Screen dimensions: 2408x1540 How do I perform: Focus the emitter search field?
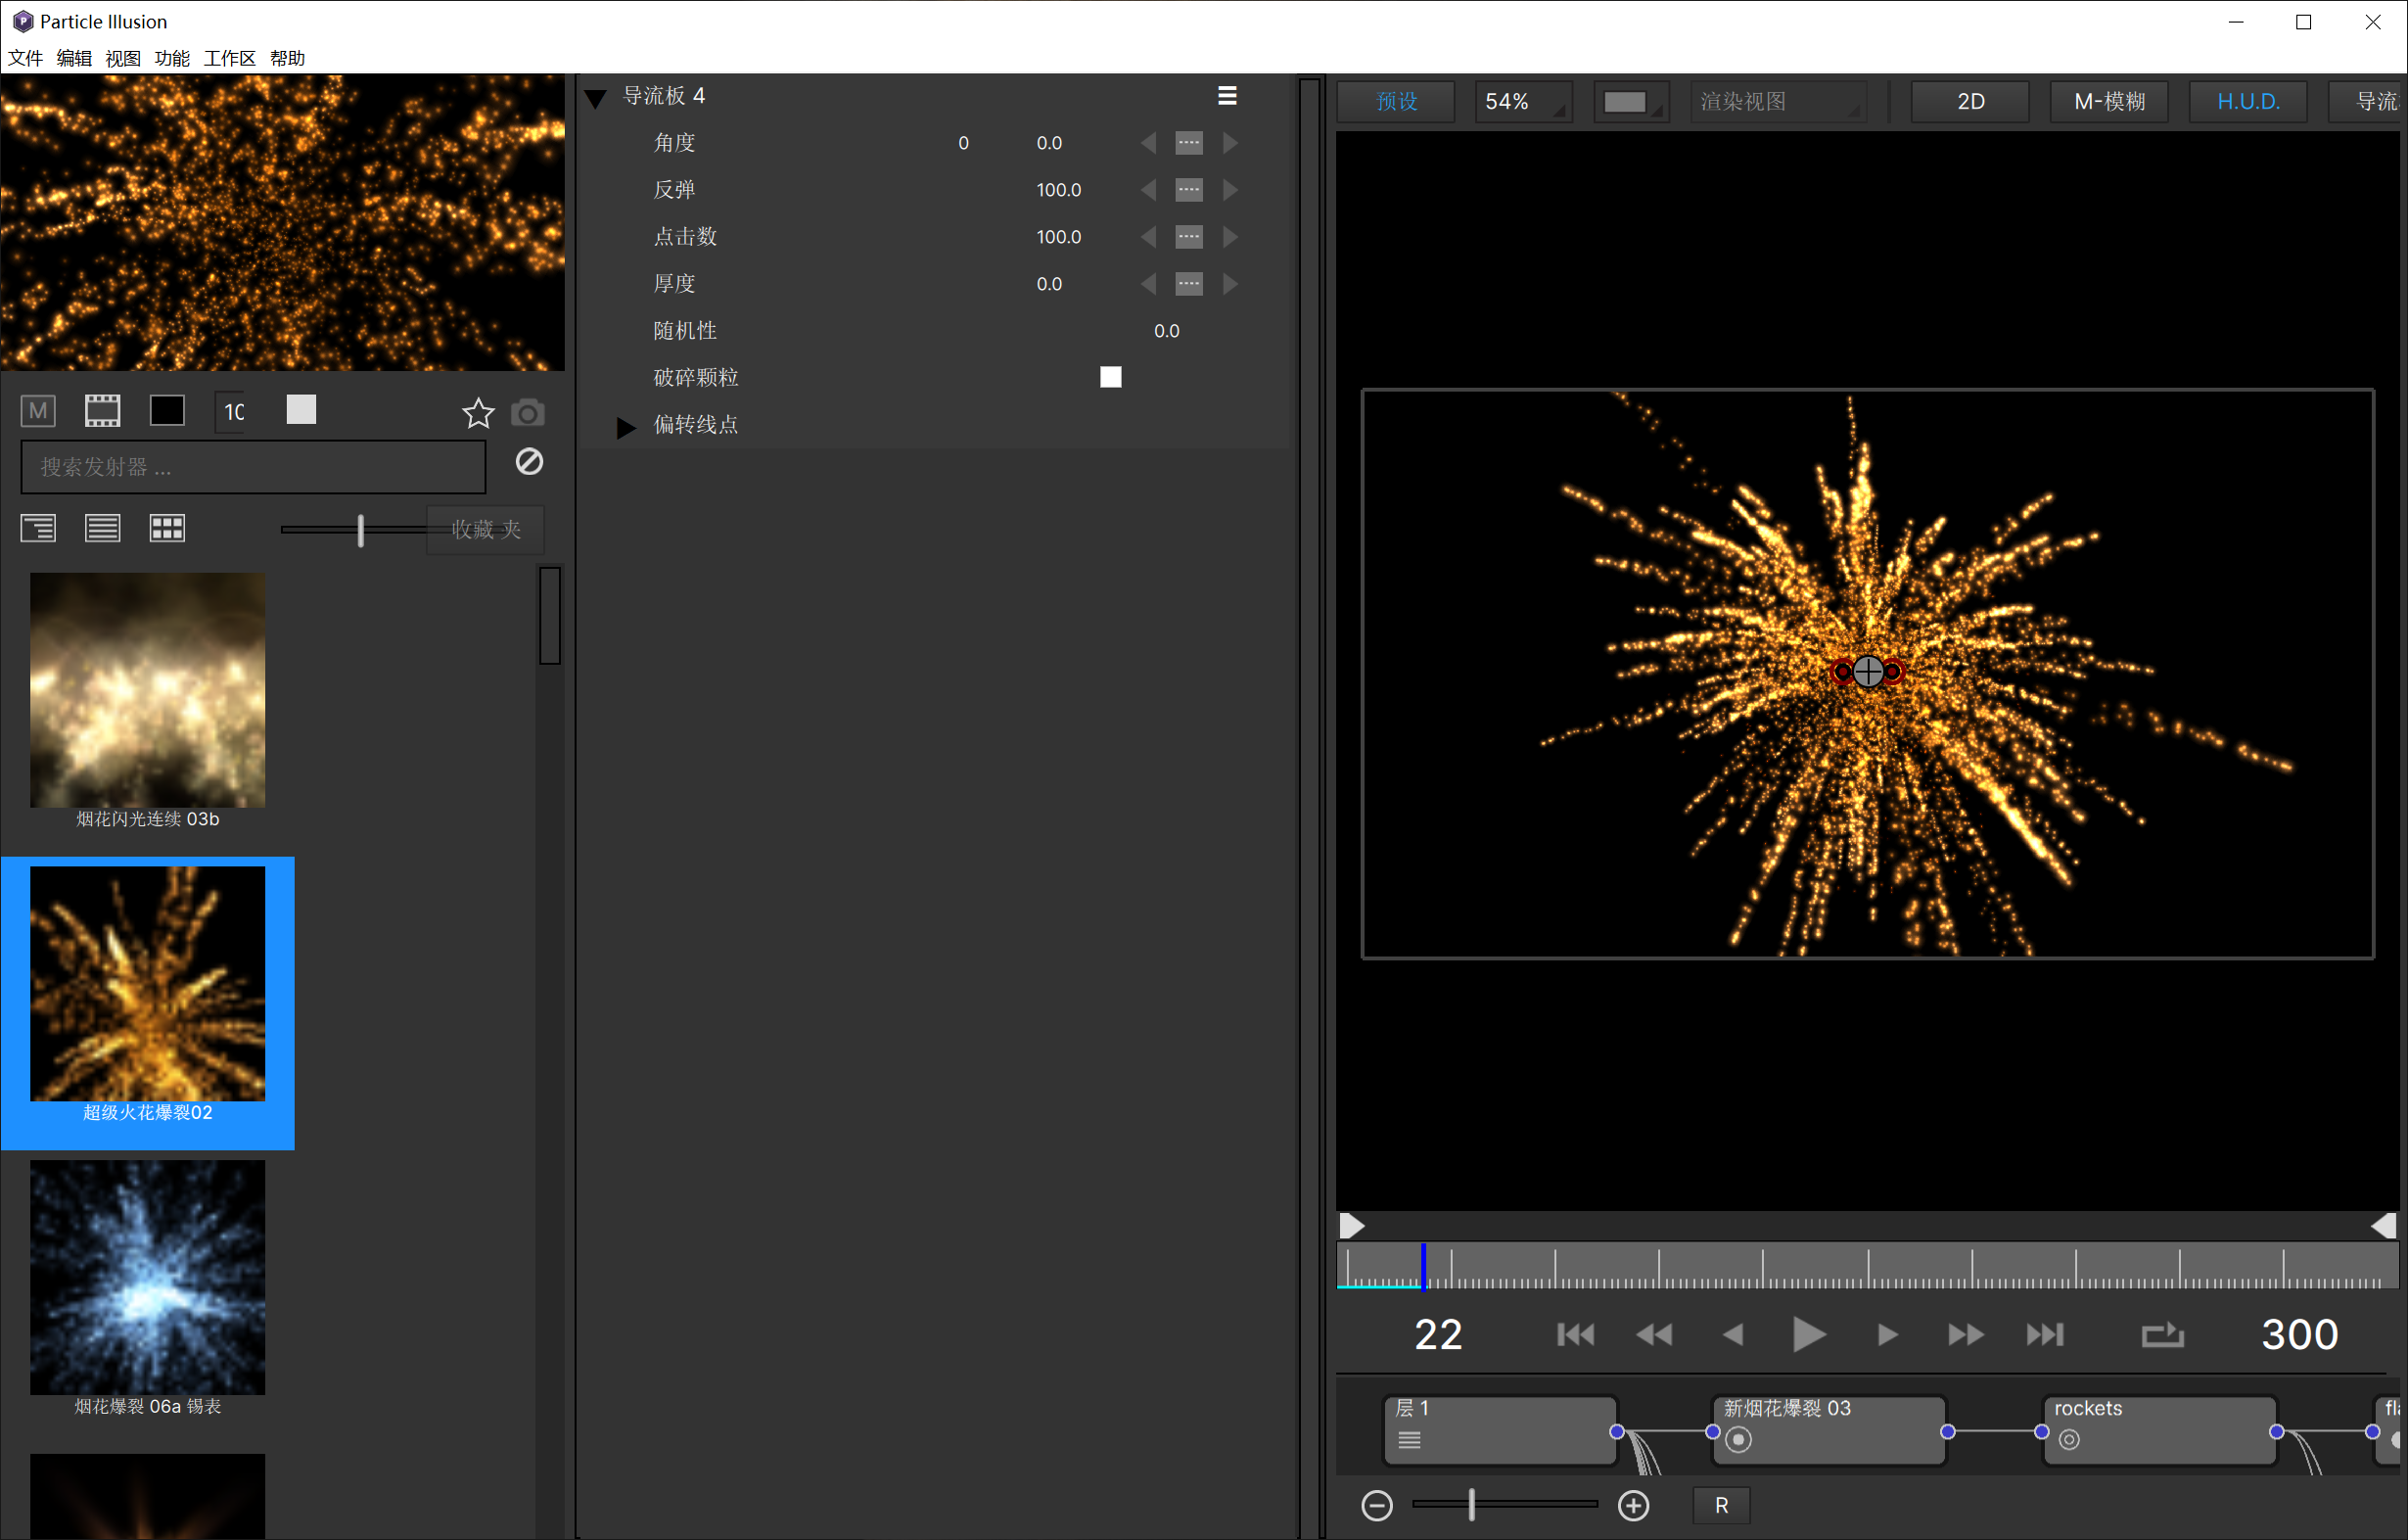point(253,467)
